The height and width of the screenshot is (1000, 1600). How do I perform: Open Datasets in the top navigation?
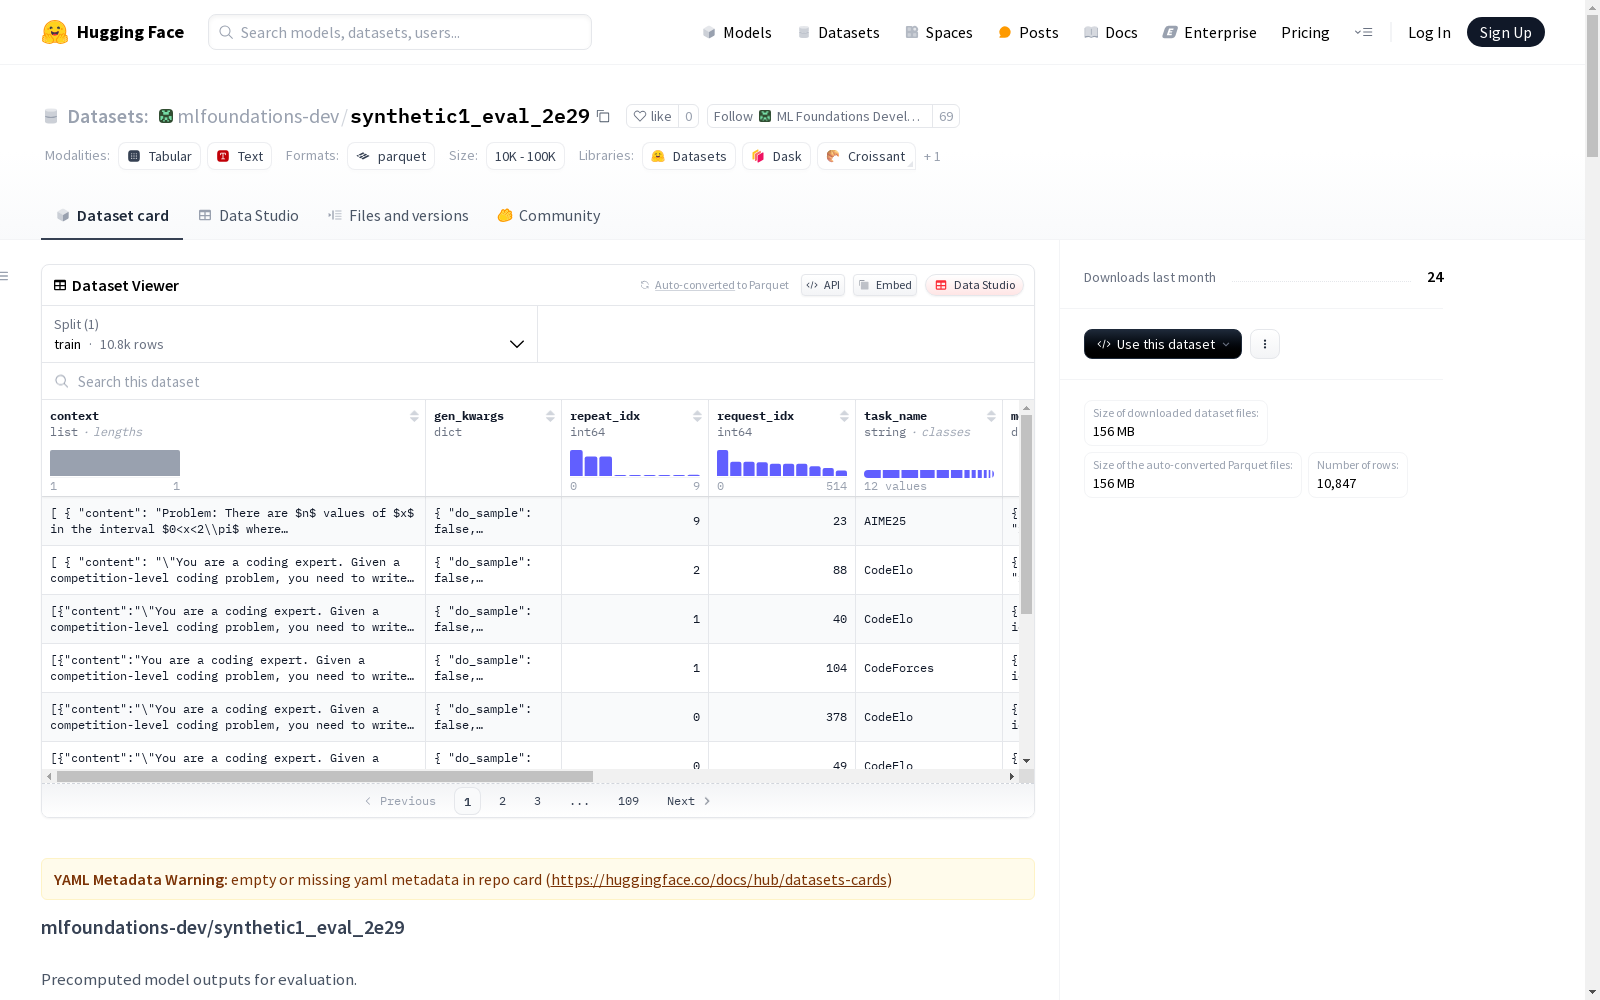tap(838, 32)
